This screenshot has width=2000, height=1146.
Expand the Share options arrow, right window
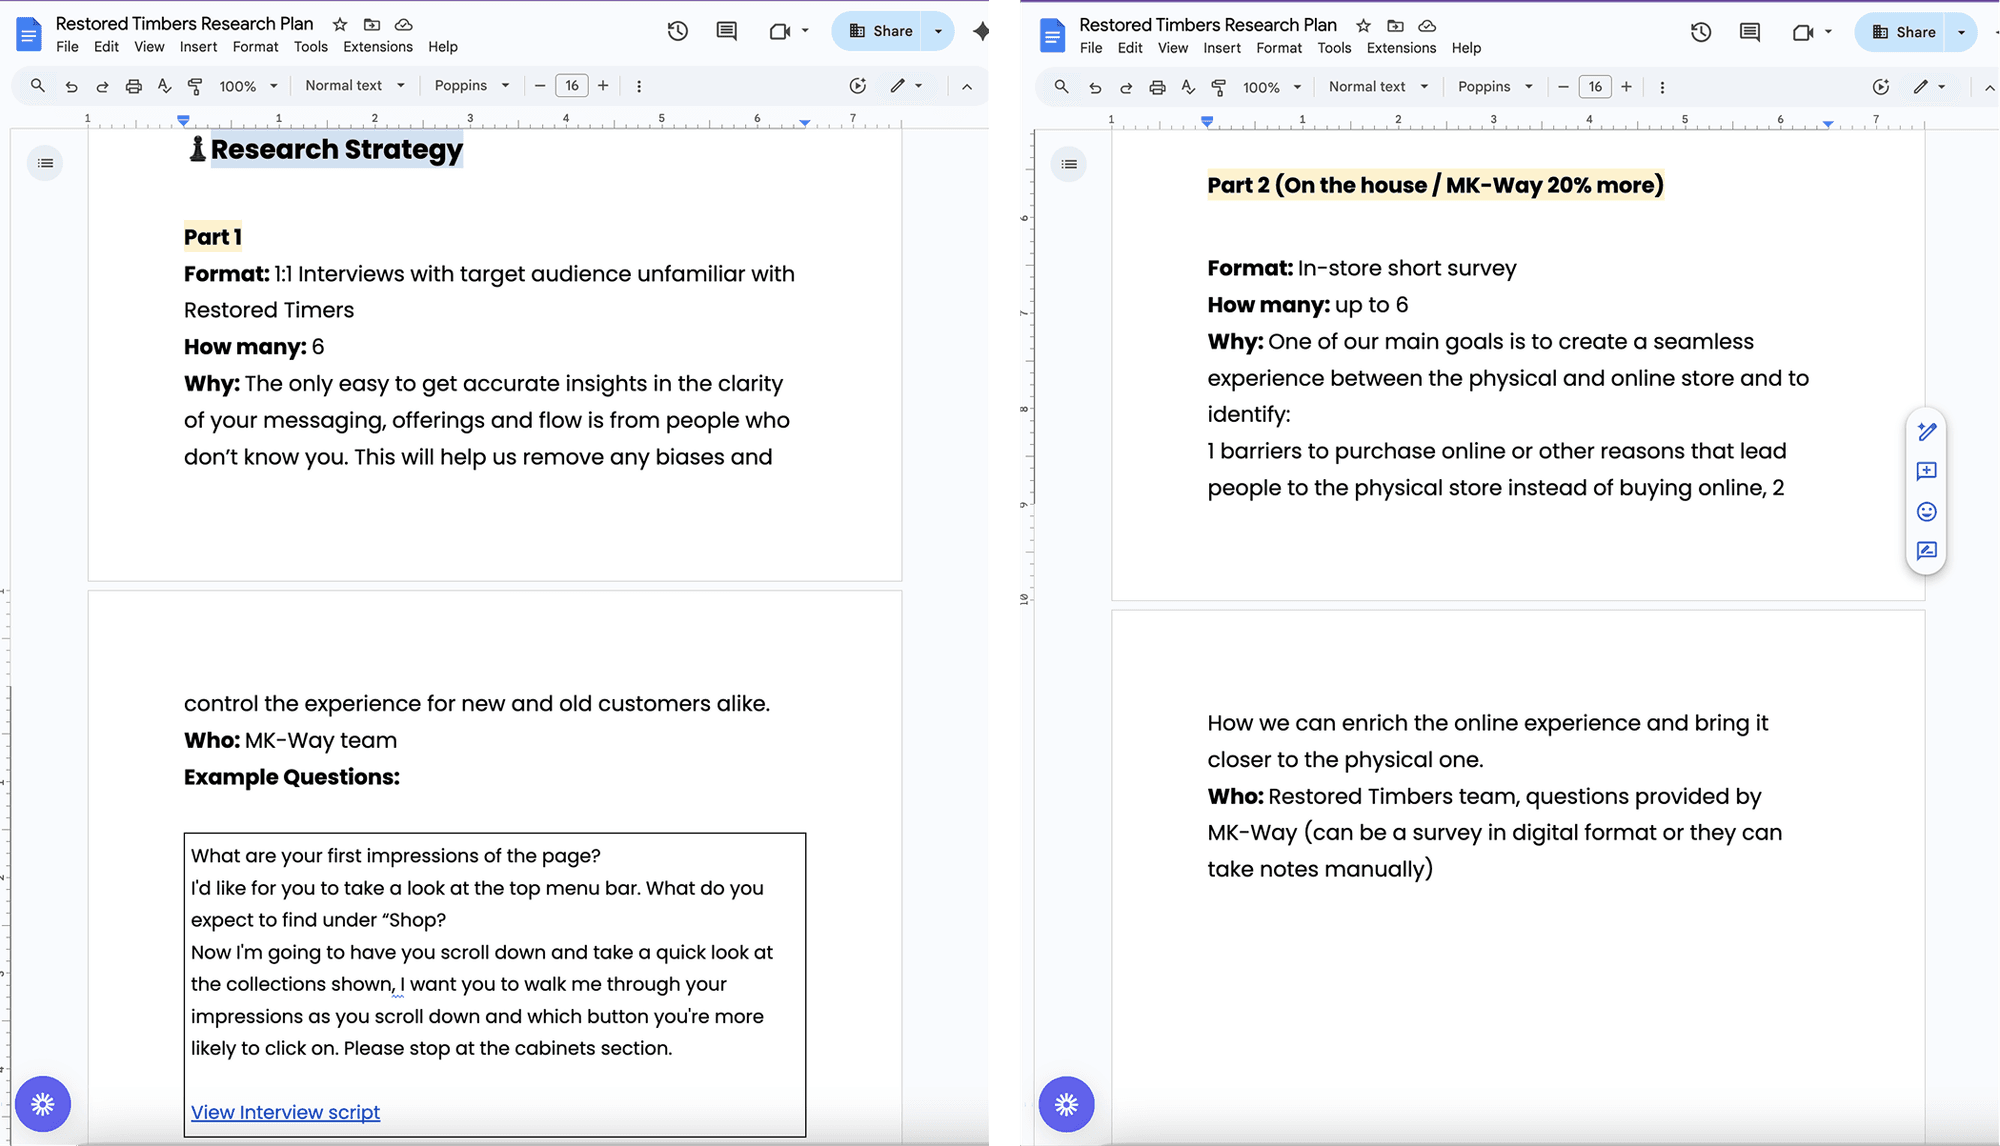point(1962,32)
